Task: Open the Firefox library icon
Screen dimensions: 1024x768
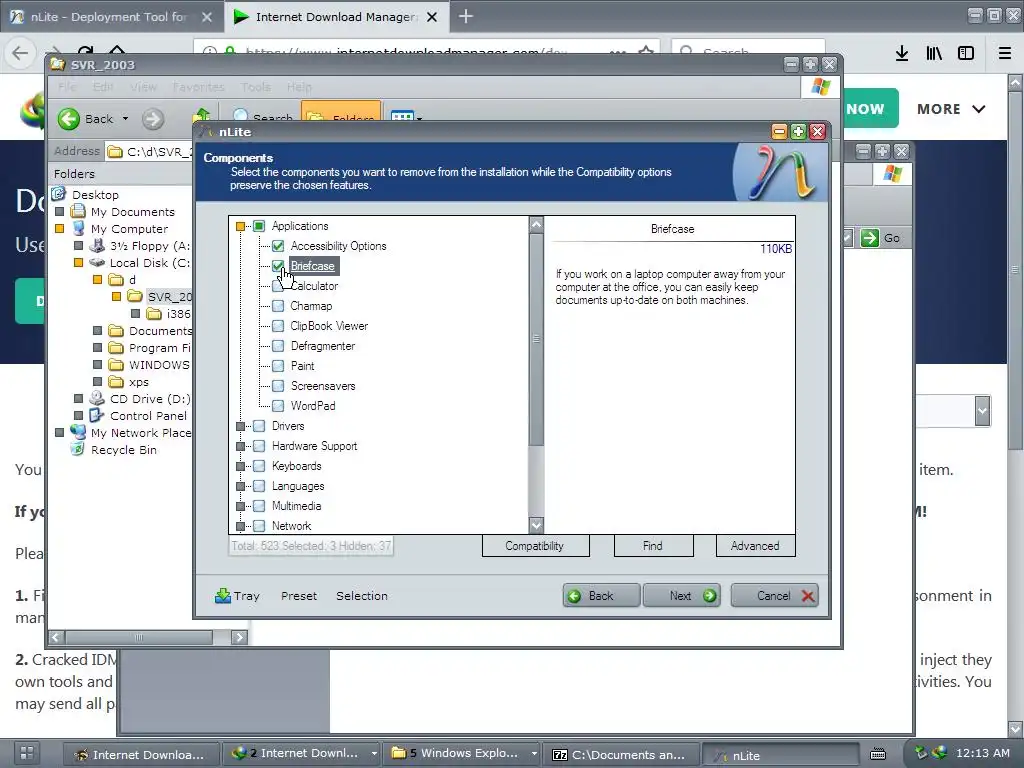Action: click(934, 53)
